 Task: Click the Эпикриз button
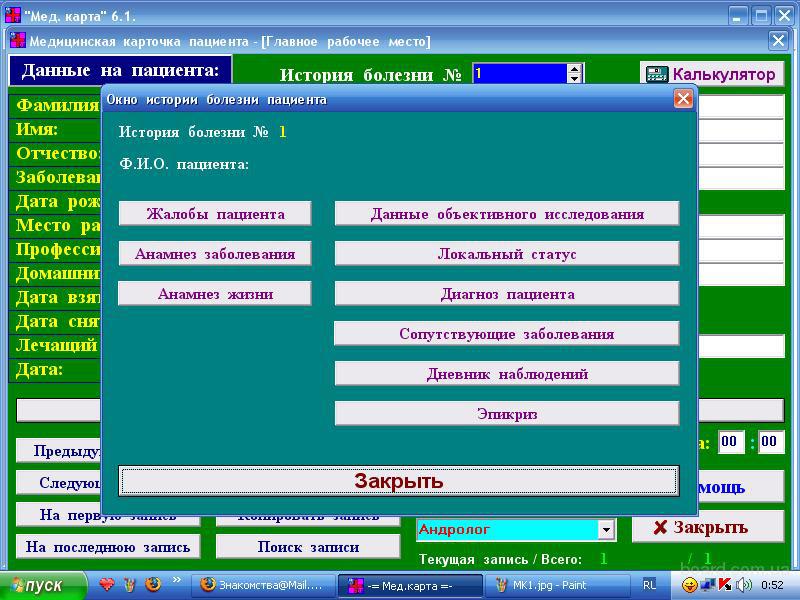click(x=507, y=413)
